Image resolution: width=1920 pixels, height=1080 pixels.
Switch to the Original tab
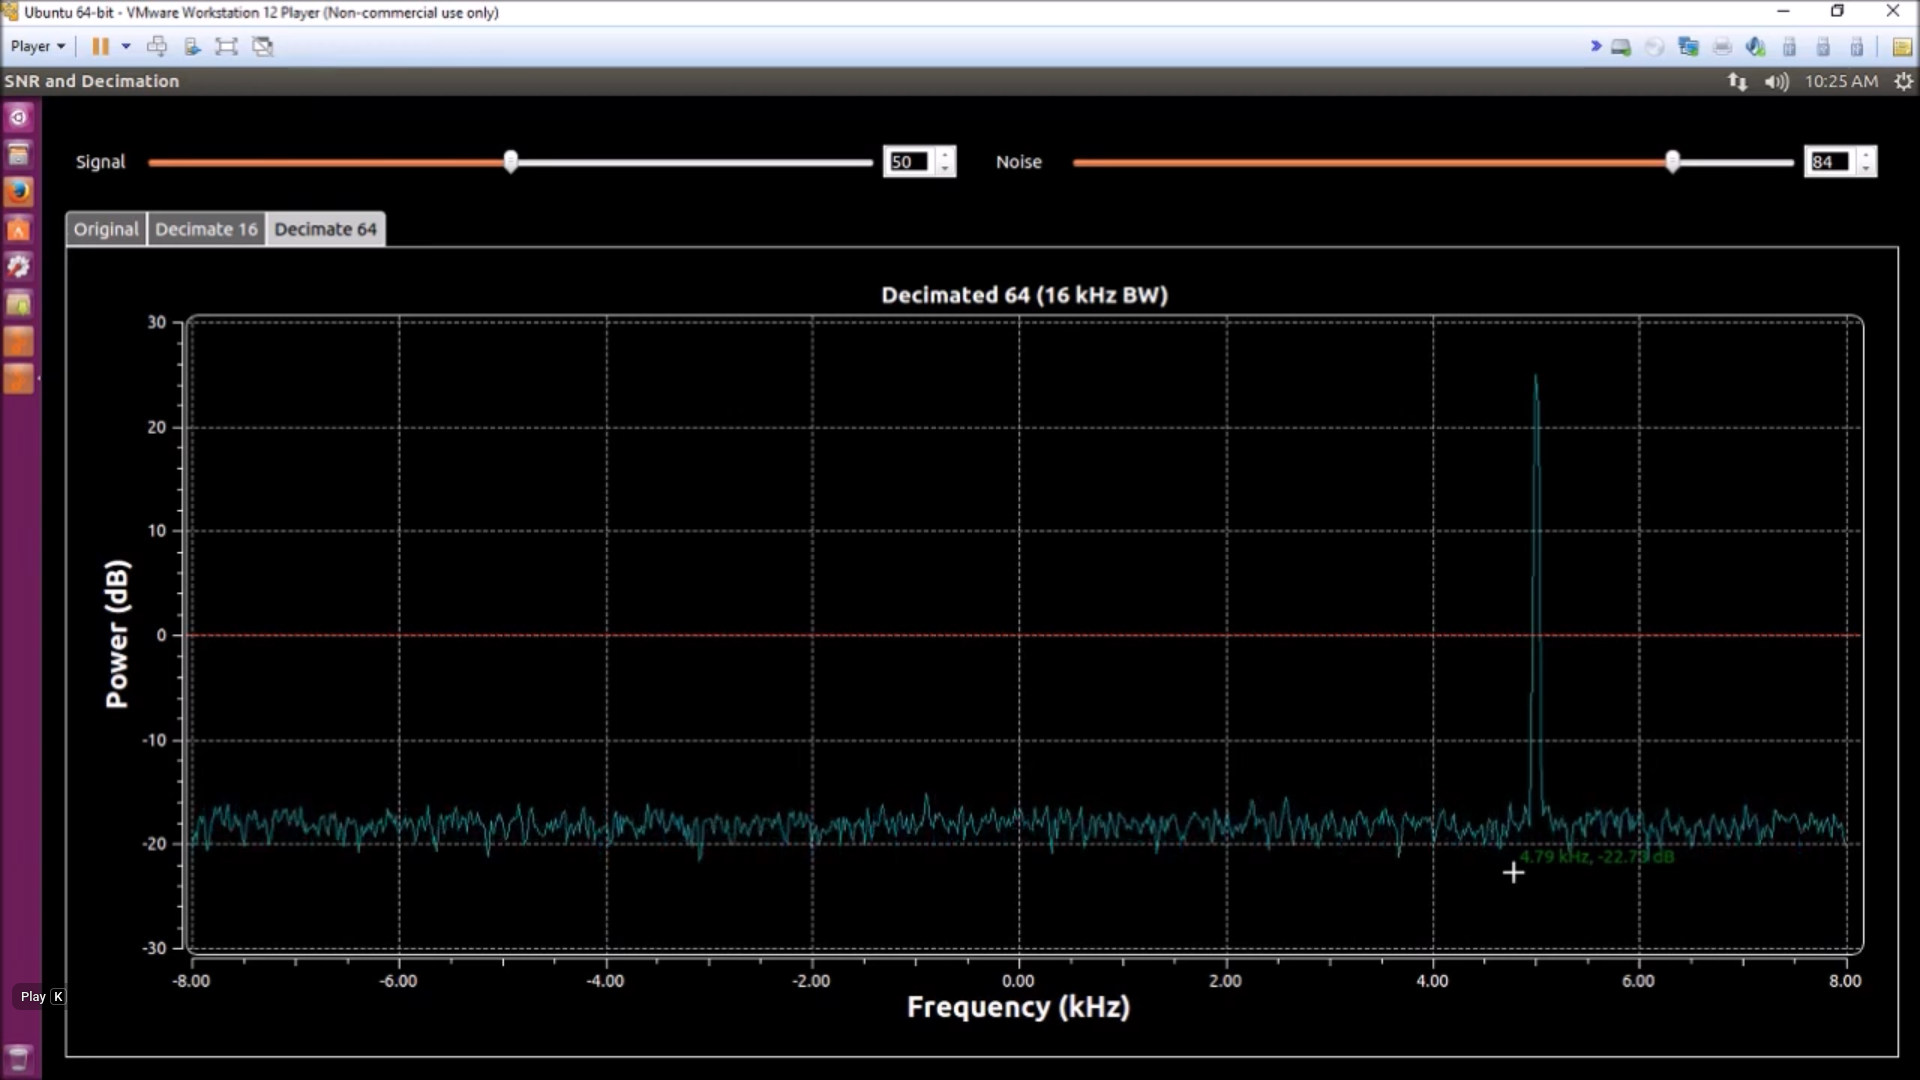[106, 229]
